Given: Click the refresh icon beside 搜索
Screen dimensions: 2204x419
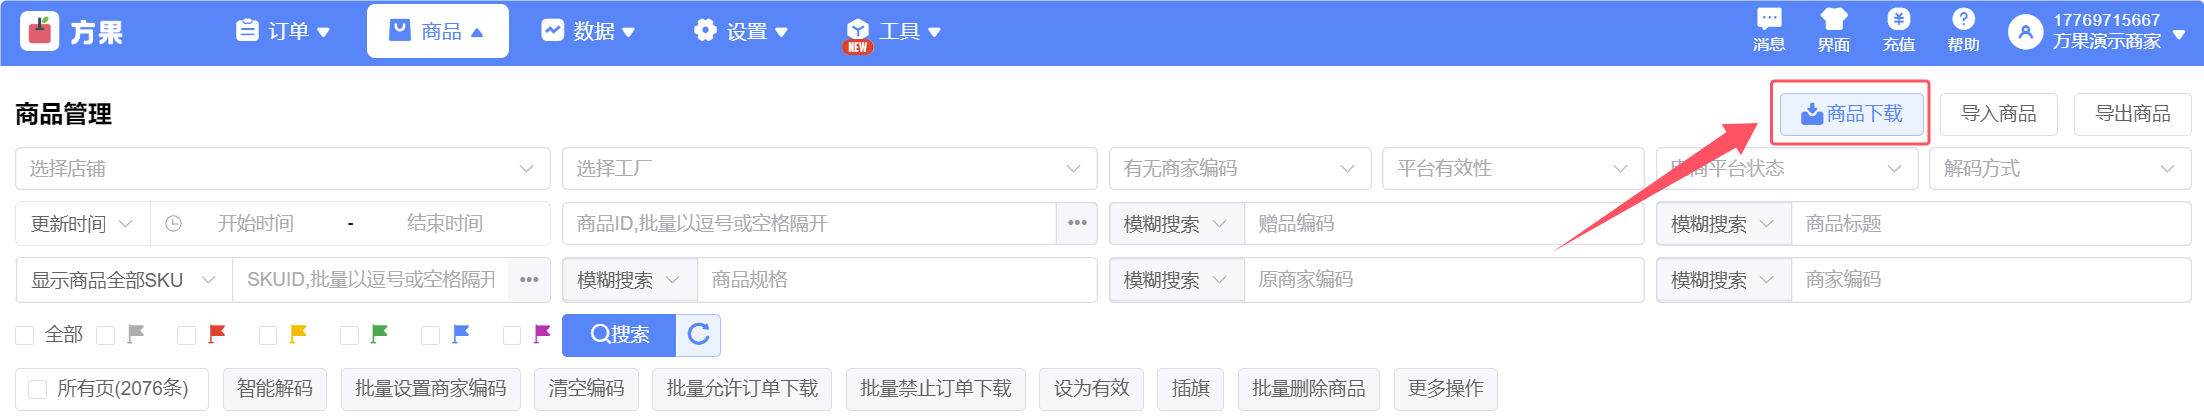Looking at the screenshot, I should pos(699,335).
